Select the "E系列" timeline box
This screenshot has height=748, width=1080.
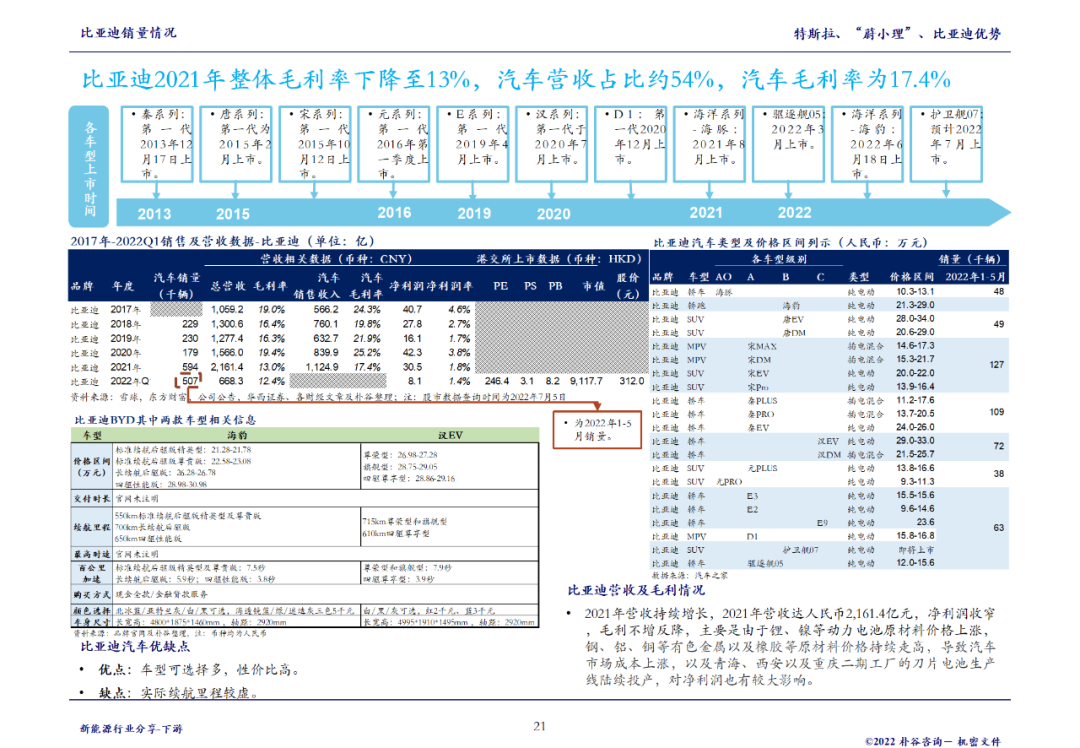[x=472, y=144]
